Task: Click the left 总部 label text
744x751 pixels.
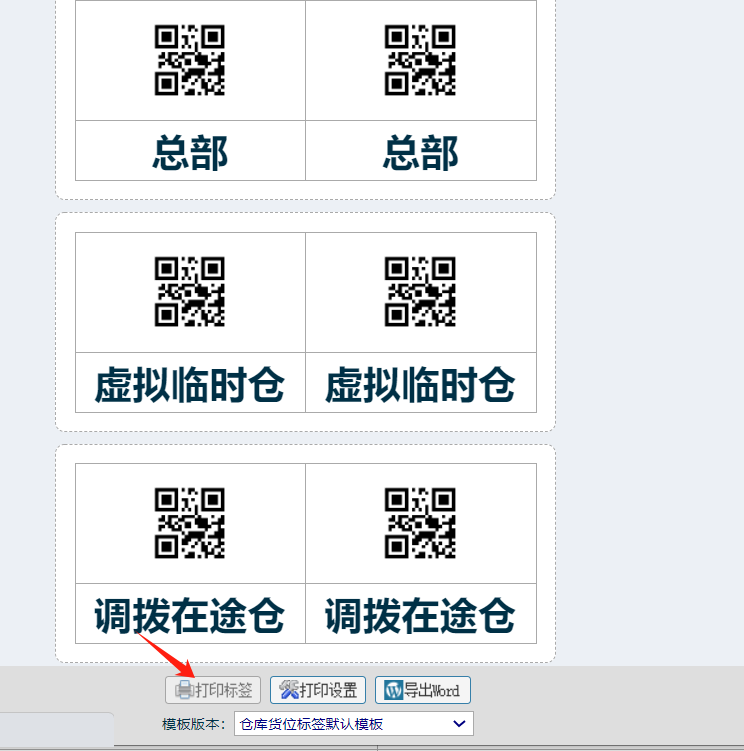Action: [x=190, y=153]
